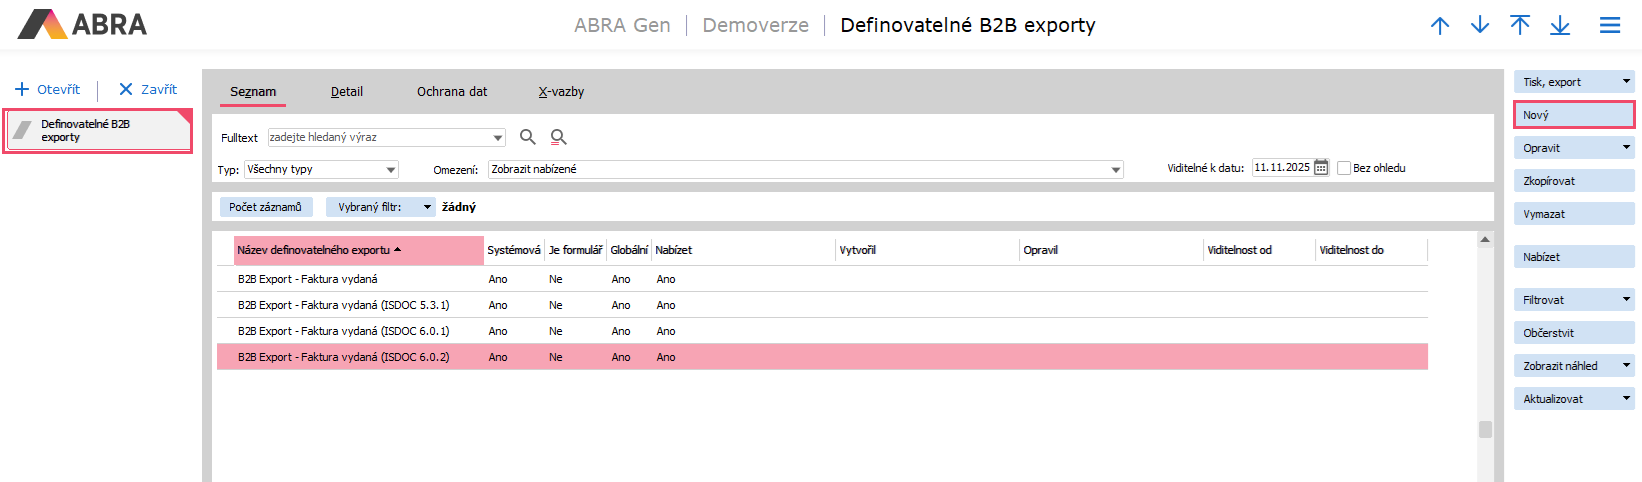This screenshot has width=1642, height=482.
Task: Click the ABRA logo
Action: point(82,24)
